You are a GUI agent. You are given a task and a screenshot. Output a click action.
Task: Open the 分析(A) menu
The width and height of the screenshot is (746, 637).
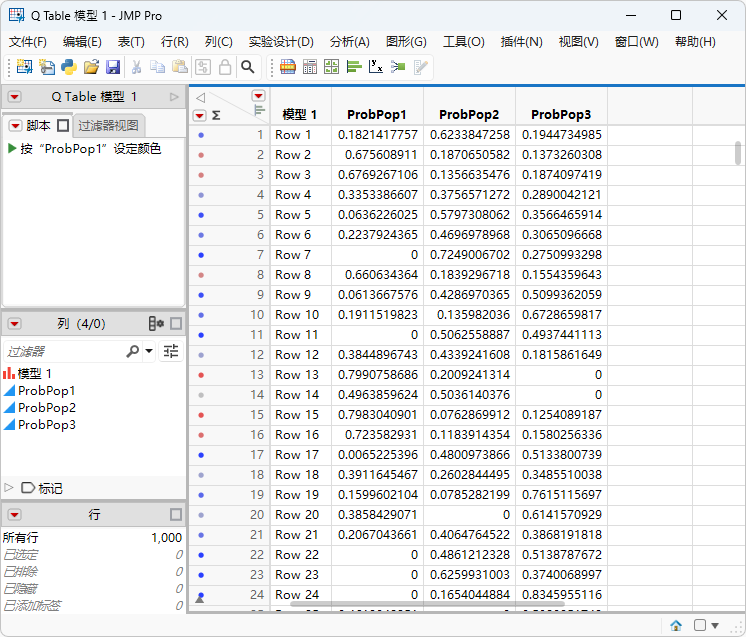point(350,42)
